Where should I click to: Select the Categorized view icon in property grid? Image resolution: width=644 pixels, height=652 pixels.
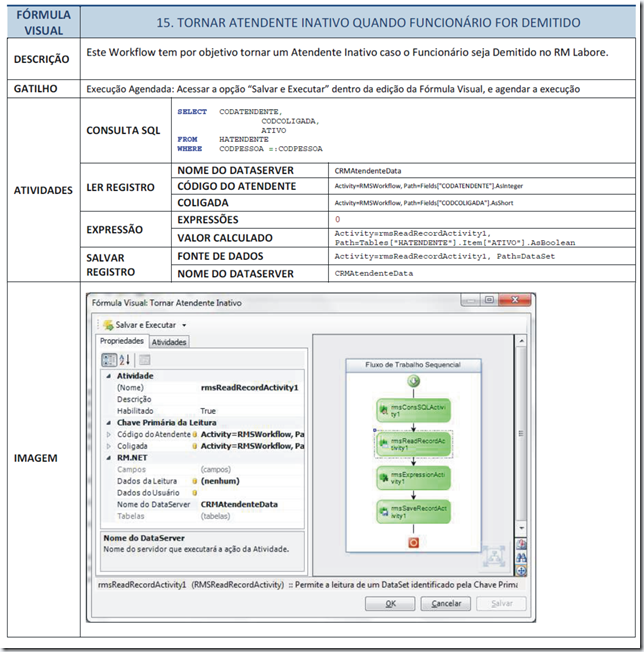pyautogui.click(x=109, y=360)
